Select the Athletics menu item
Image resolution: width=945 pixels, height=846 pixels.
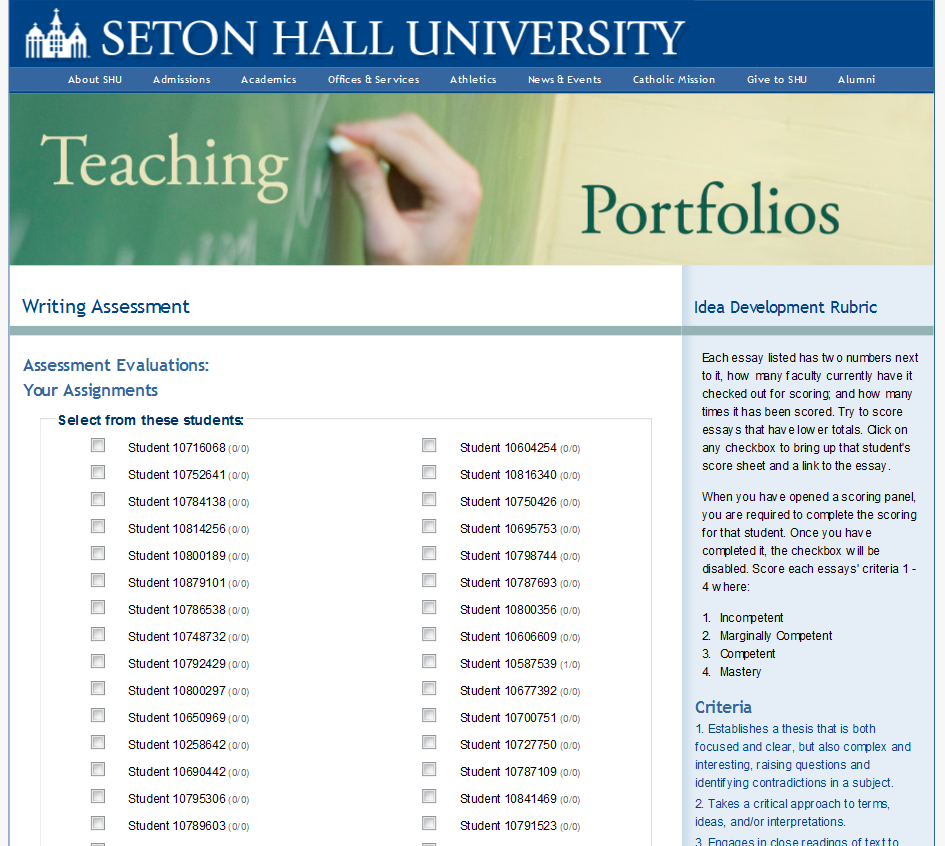pyautogui.click(x=473, y=80)
